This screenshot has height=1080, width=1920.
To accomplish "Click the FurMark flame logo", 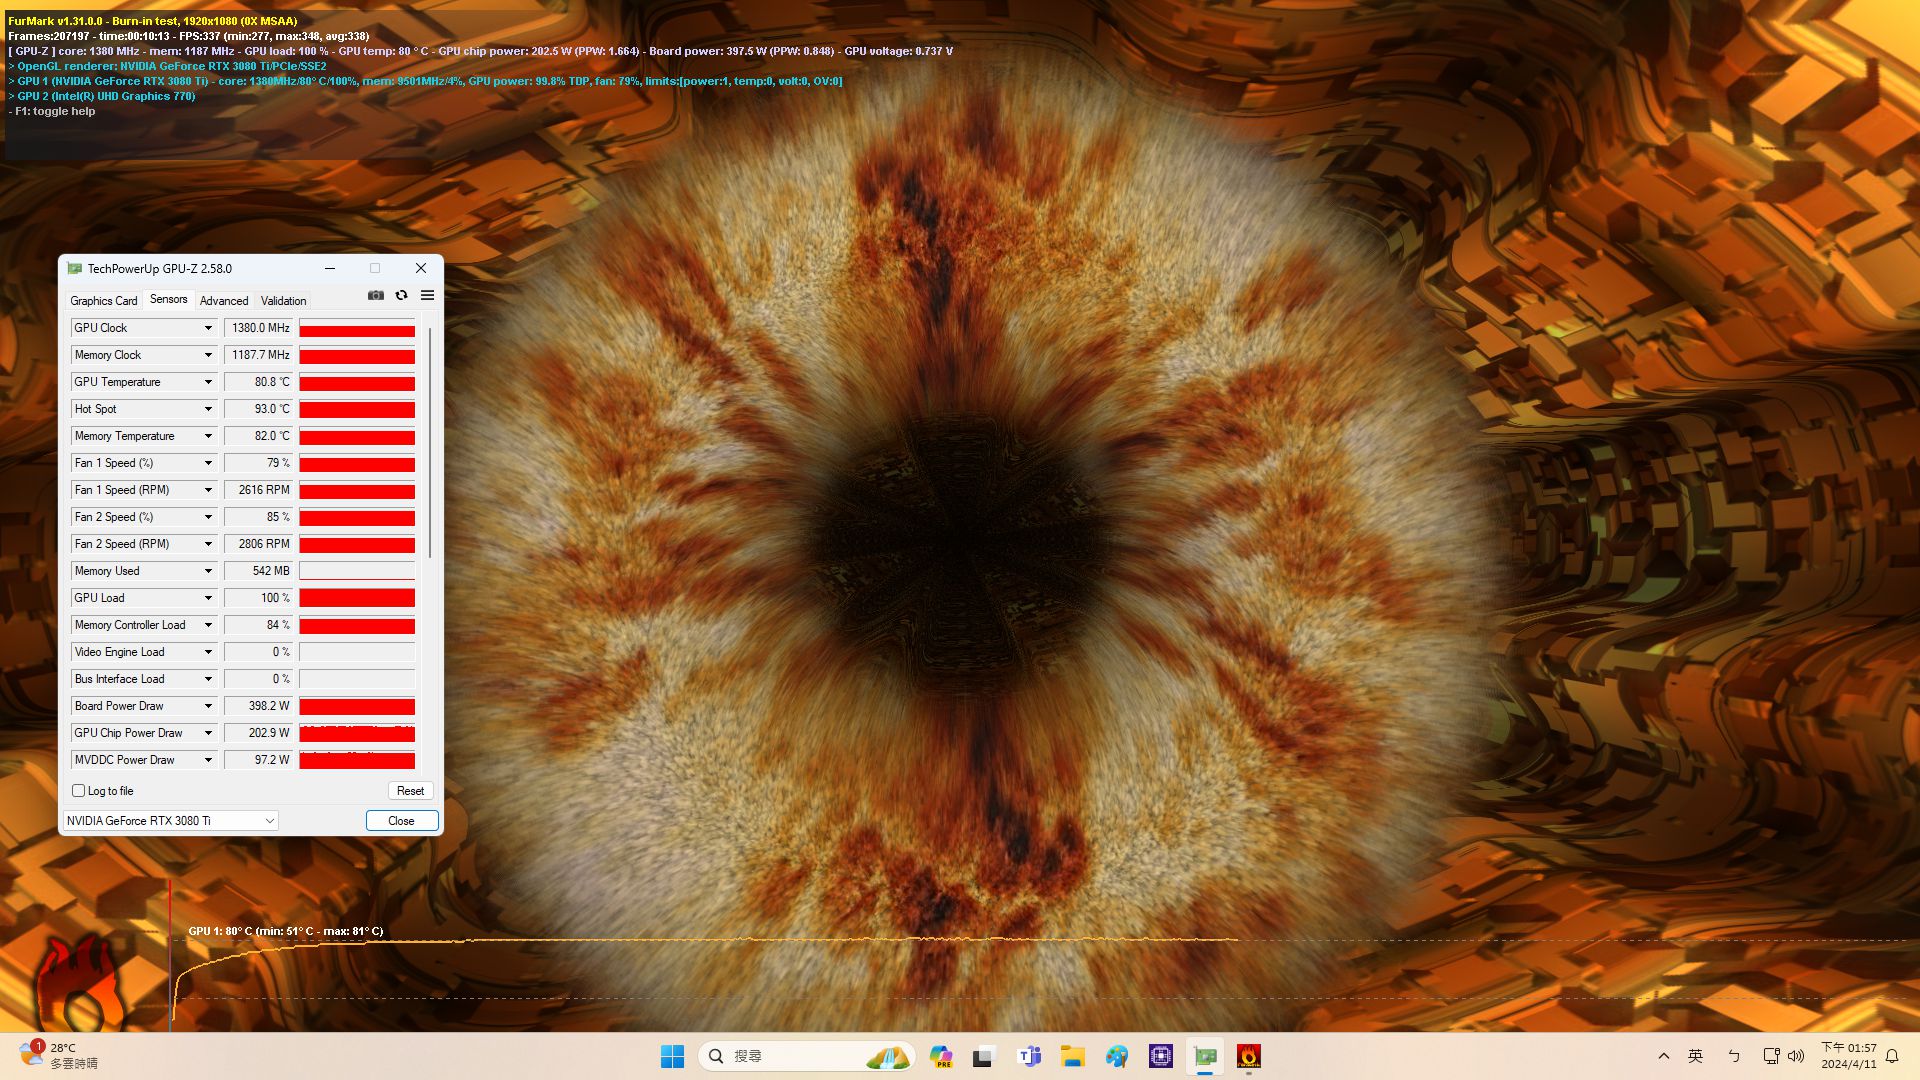I will [x=80, y=982].
